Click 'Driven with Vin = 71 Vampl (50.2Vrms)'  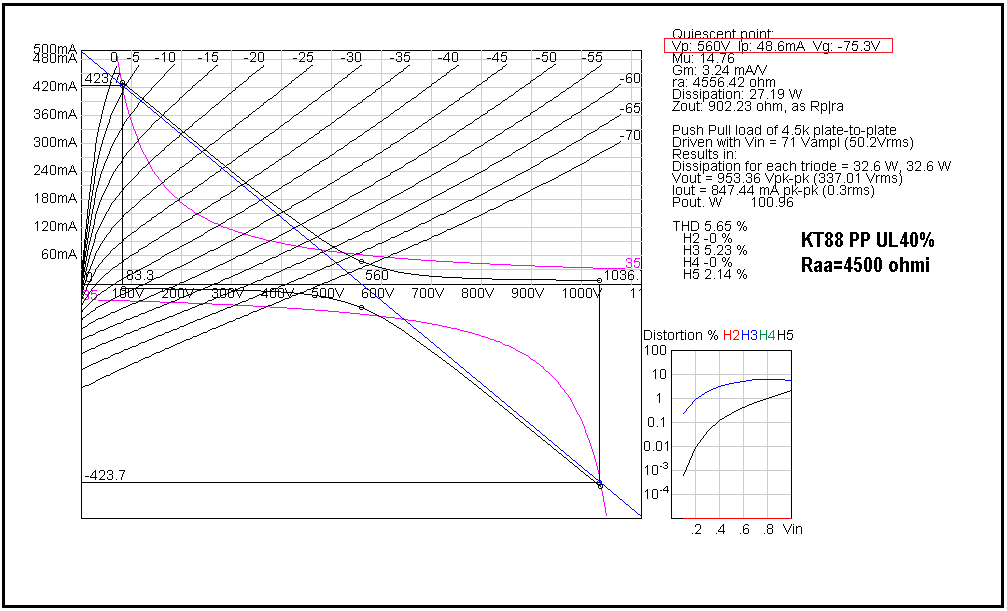[x=793, y=143]
